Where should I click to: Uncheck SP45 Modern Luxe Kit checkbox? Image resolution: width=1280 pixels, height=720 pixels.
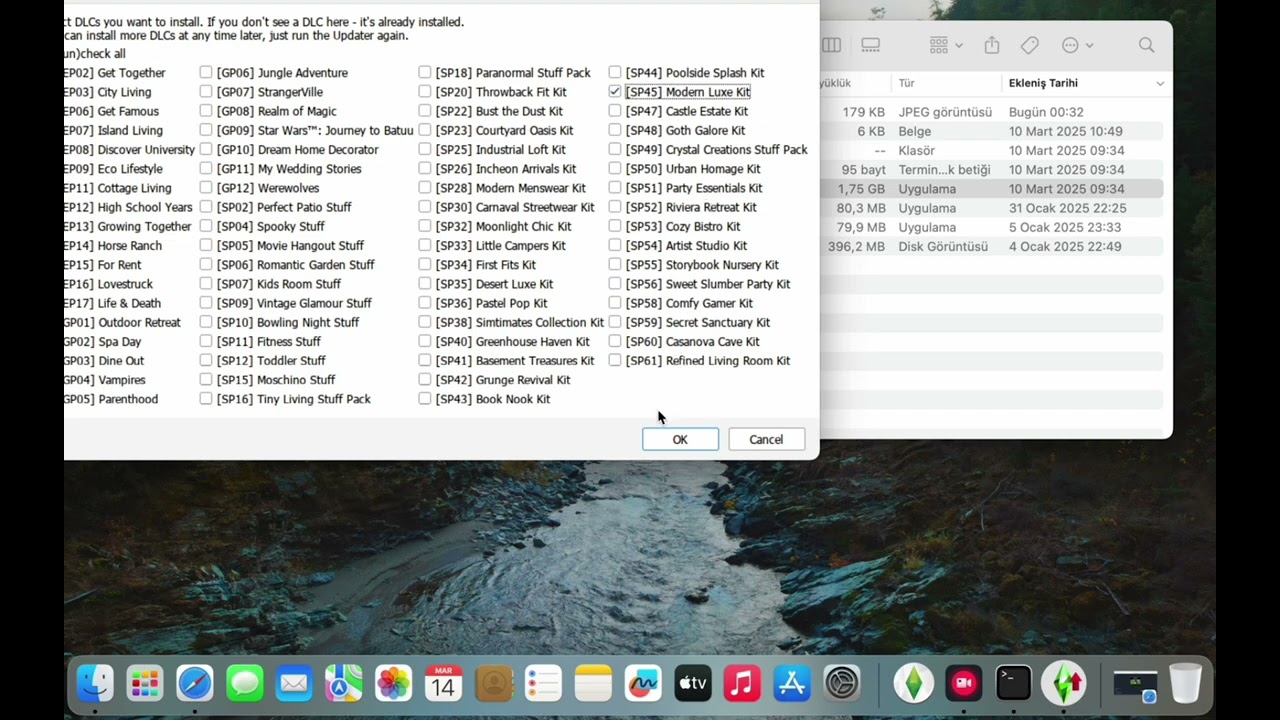615,91
